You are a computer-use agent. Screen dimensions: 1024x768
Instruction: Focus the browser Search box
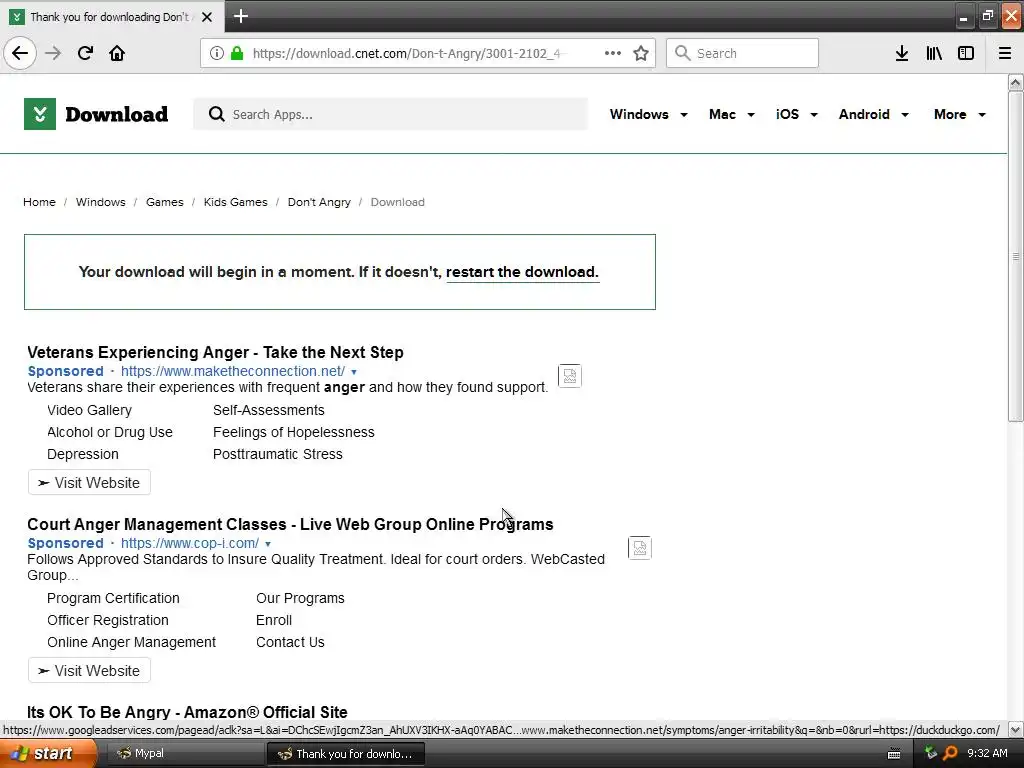point(742,53)
